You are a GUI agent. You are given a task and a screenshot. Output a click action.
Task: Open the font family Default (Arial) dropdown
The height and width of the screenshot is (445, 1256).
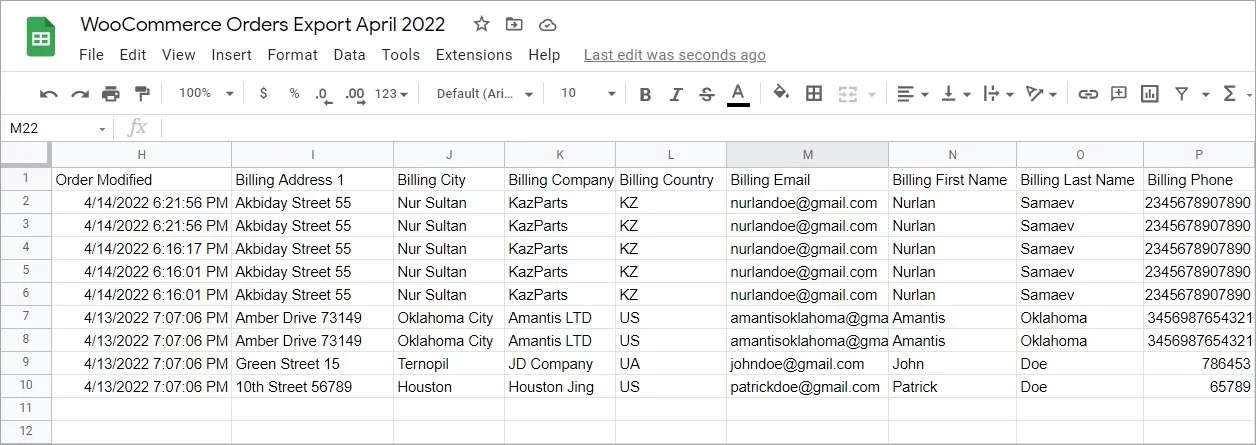[483, 93]
